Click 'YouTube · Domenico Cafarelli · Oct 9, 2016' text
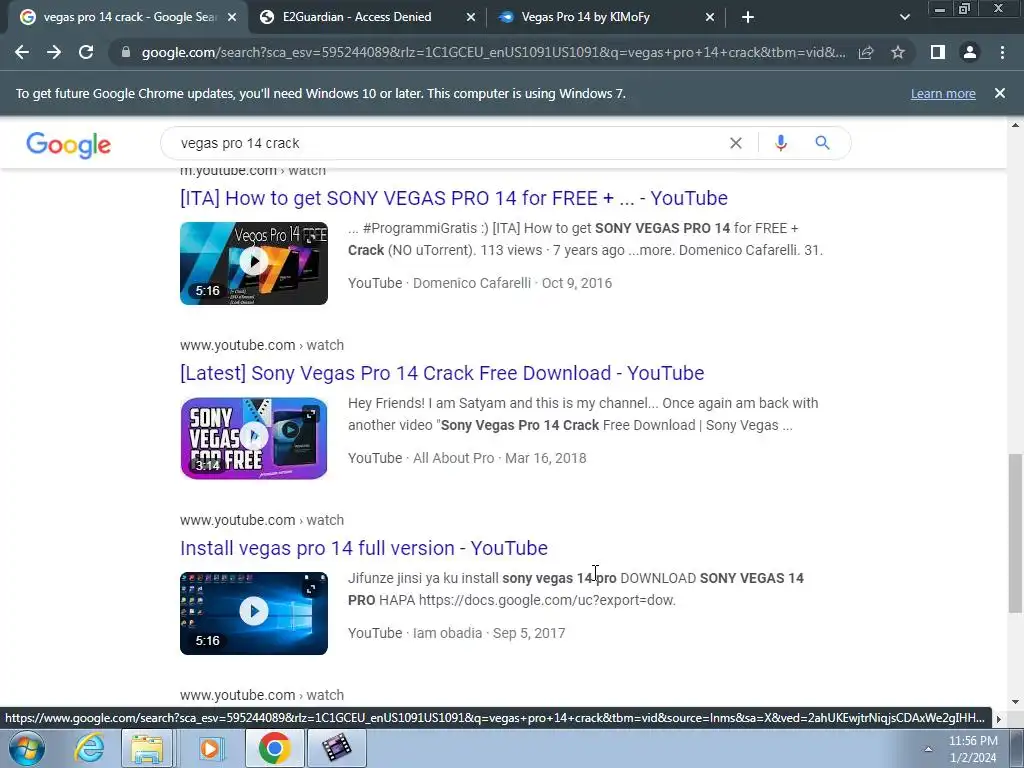 480,283
